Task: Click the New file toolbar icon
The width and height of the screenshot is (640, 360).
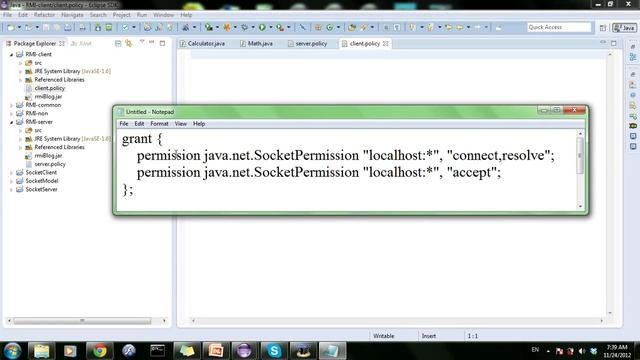Action: pyautogui.click(x=11, y=27)
